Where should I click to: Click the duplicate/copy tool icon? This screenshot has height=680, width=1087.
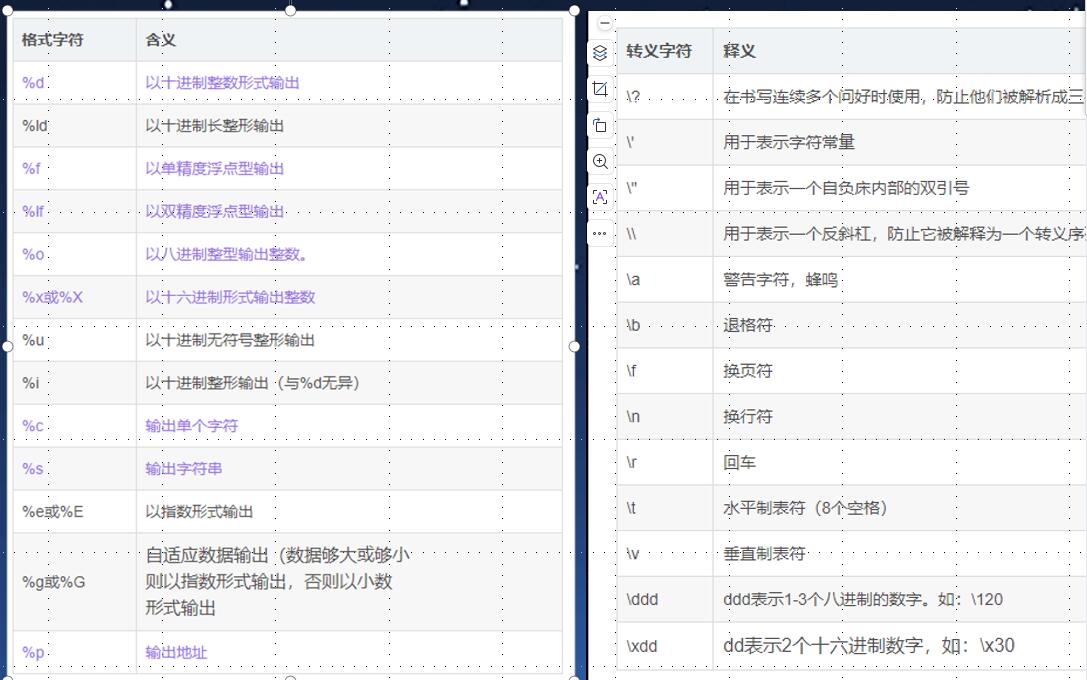pos(600,125)
